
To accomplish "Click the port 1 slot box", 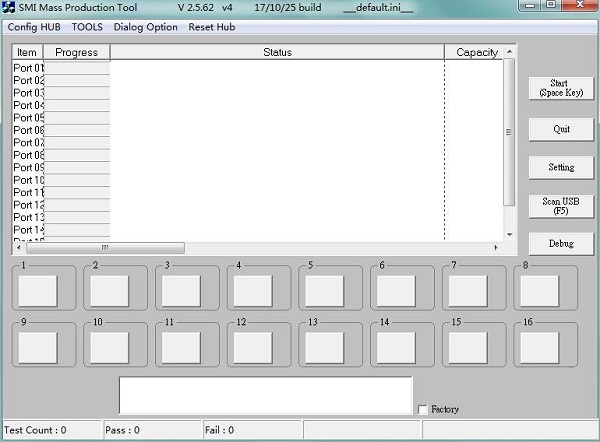I will tap(40, 291).
